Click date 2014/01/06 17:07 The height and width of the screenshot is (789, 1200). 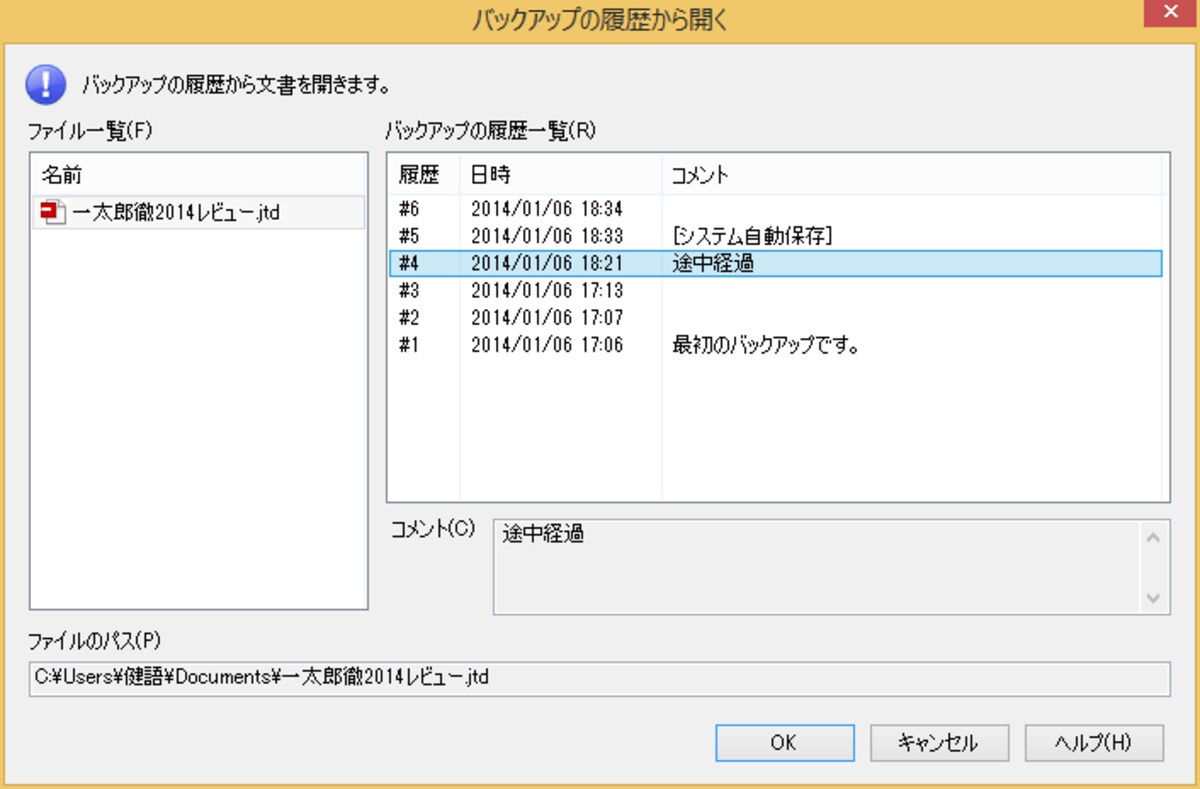point(547,318)
